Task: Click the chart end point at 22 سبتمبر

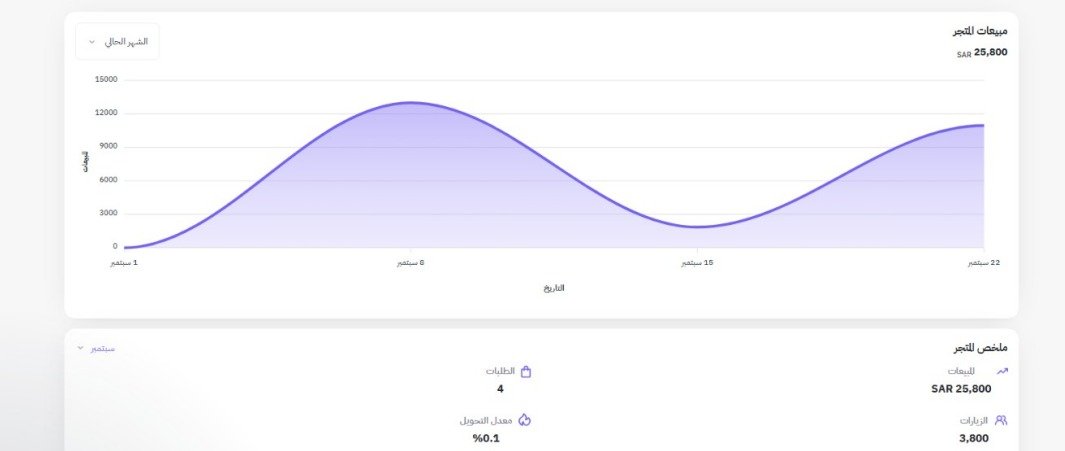Action: click(983, 125)
